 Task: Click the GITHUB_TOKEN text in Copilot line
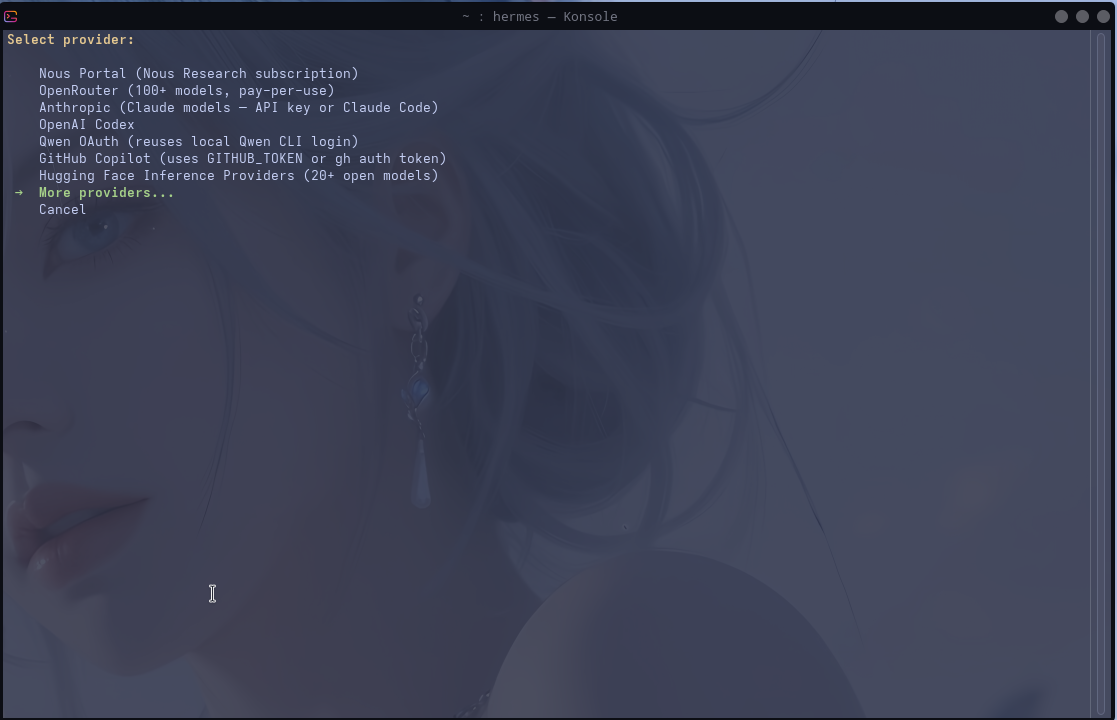[254, 159]
